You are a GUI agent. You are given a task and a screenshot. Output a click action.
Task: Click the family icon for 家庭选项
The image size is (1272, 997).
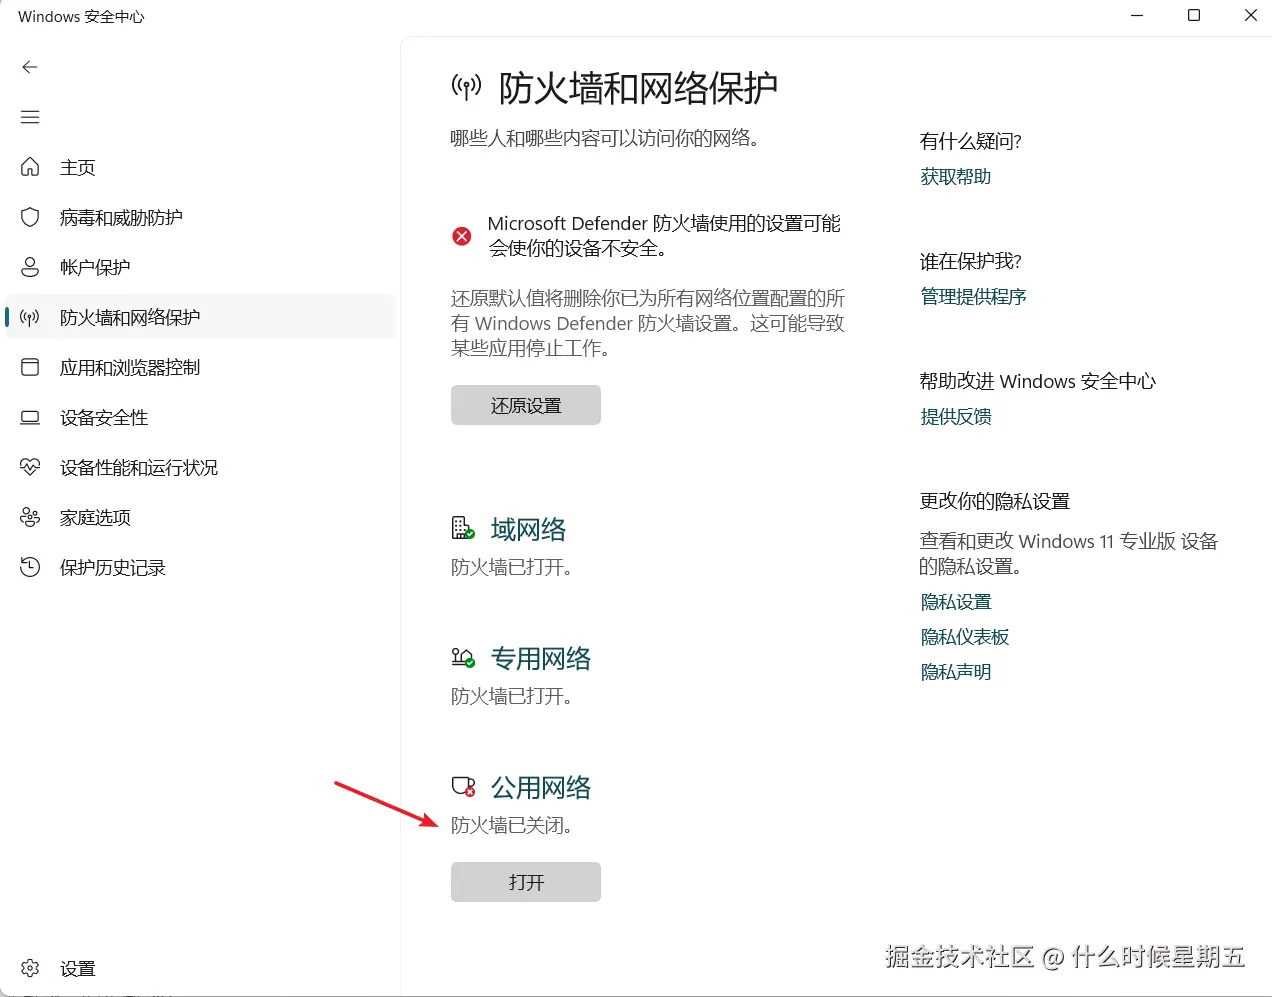point(30,517)
